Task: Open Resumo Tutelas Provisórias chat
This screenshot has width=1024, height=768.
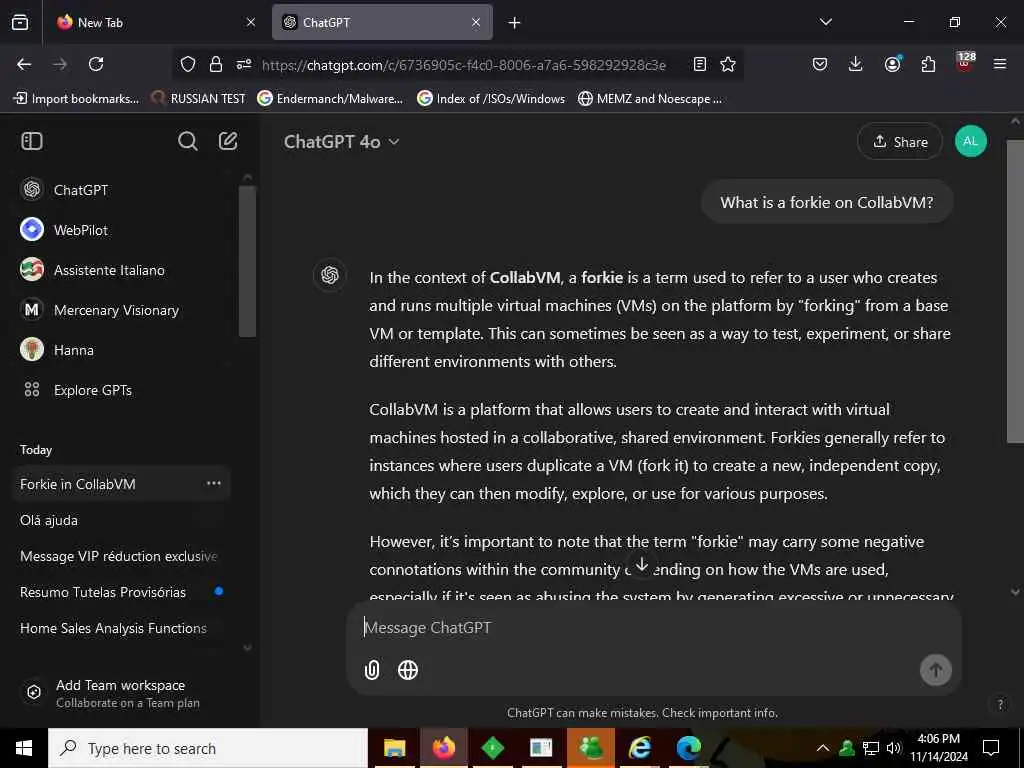Action: pos(121,592)
